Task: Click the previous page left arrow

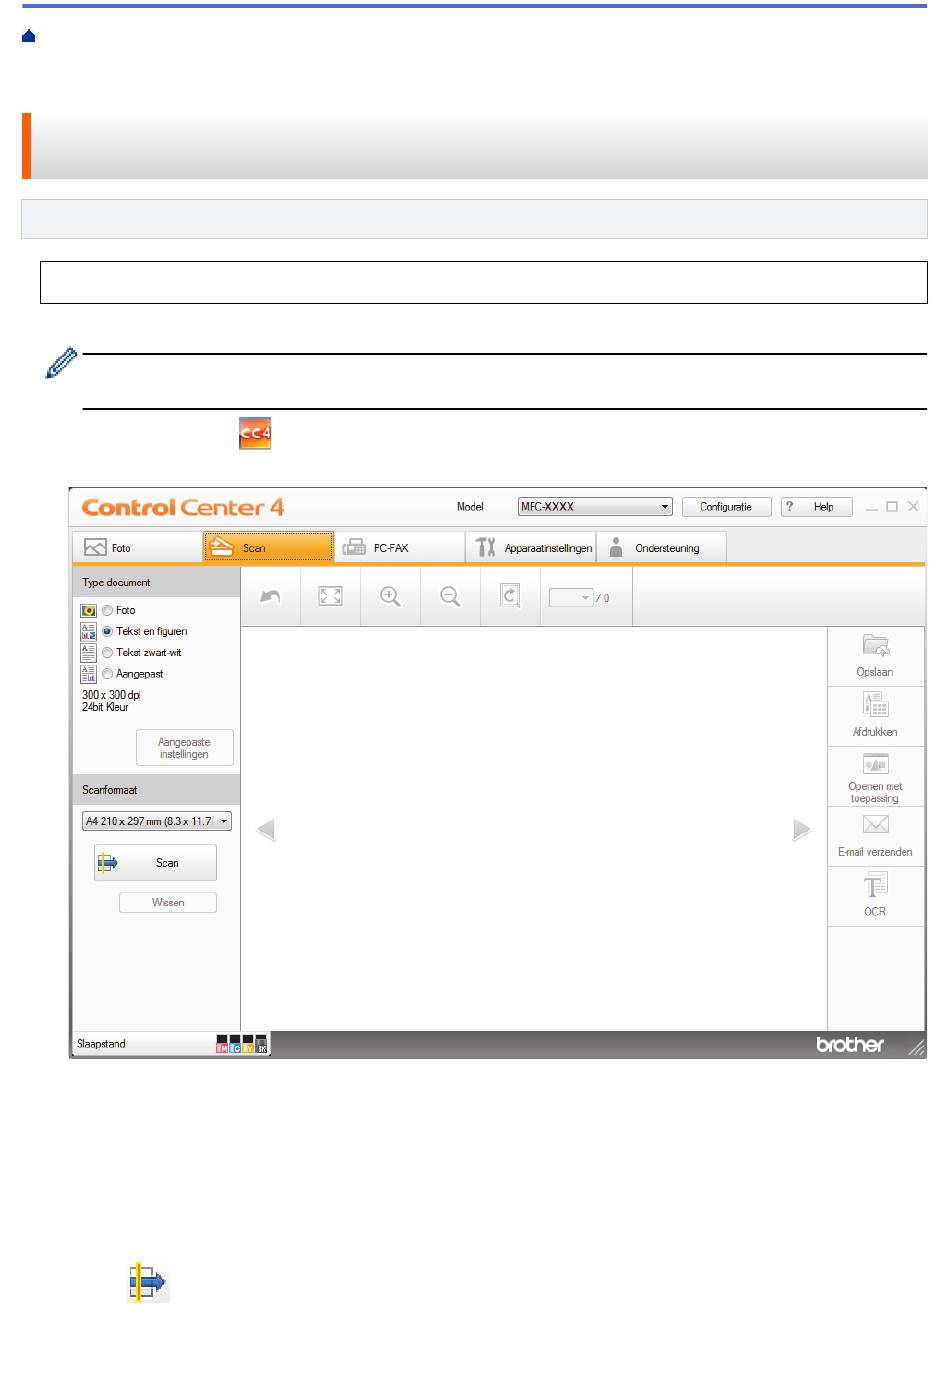Action: pos(266,830)
